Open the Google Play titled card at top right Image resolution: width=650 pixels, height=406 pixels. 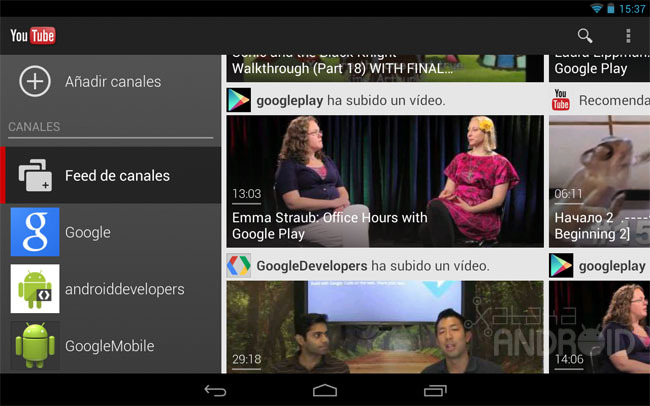[x=599, y=68]
